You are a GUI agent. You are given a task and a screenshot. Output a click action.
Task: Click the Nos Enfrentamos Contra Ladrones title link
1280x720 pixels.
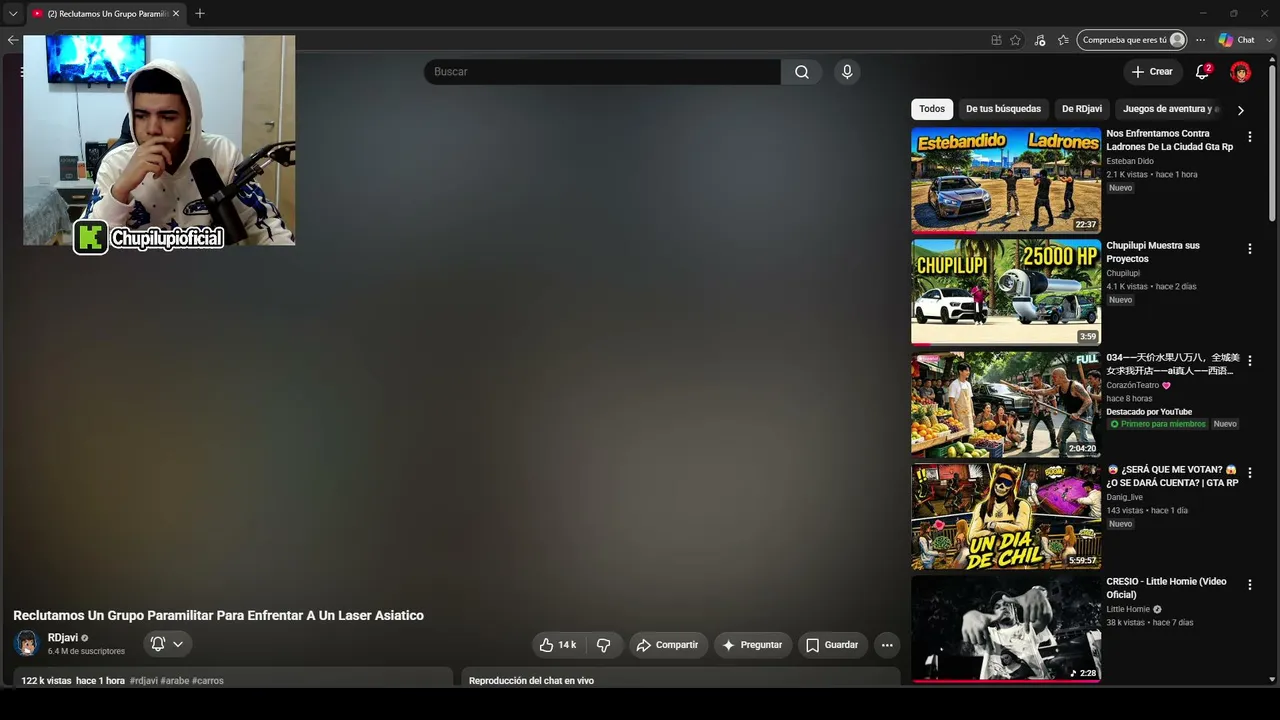click(x=1170, y=140)
